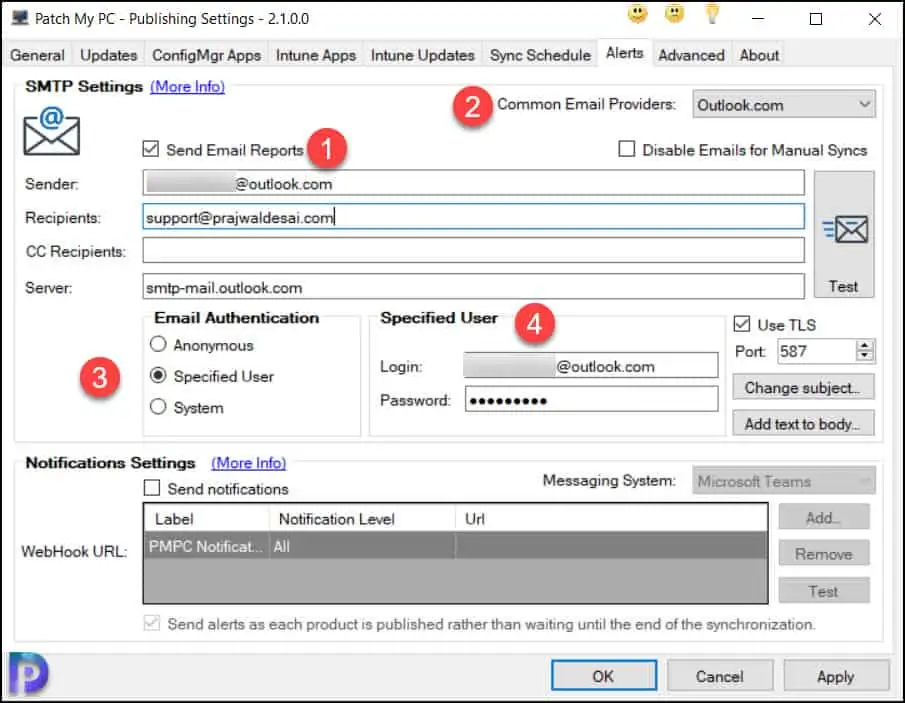The width and height of the screenshot is (905, 703).
Task: Click the Login field
Action: [591, 366]
